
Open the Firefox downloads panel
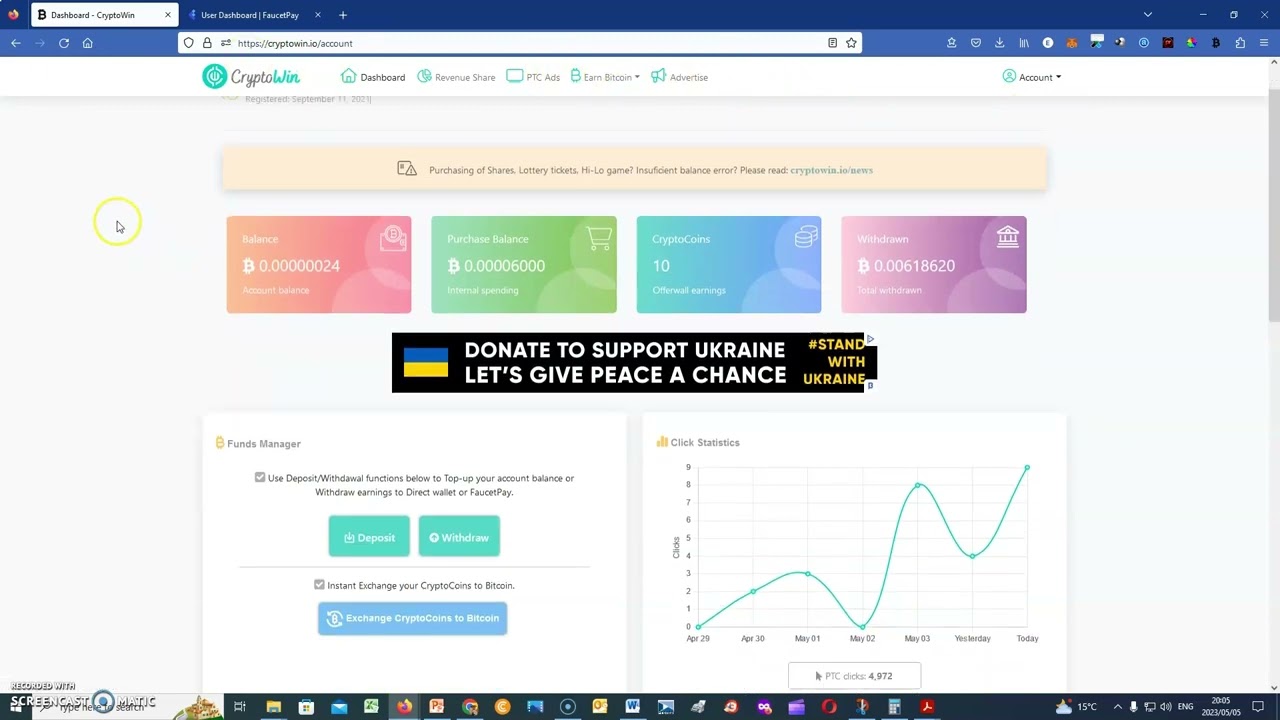click(x=999, y=43)
